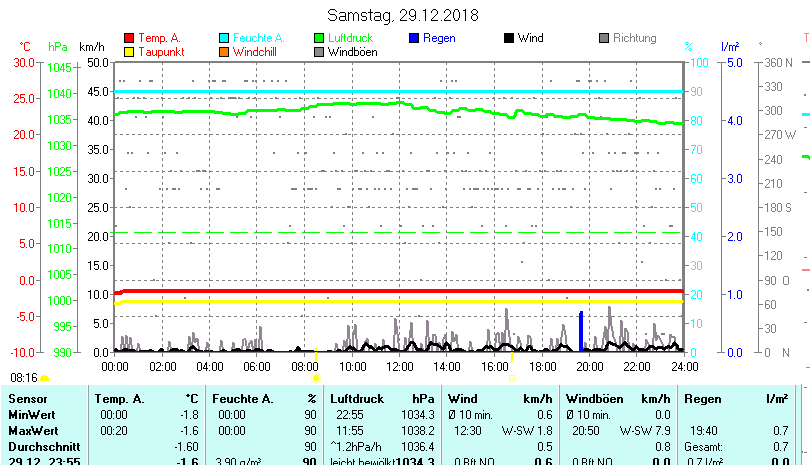Click the red Temp. A. legend swatch
The width and height of the screenshot is (810, 465).
128,38
